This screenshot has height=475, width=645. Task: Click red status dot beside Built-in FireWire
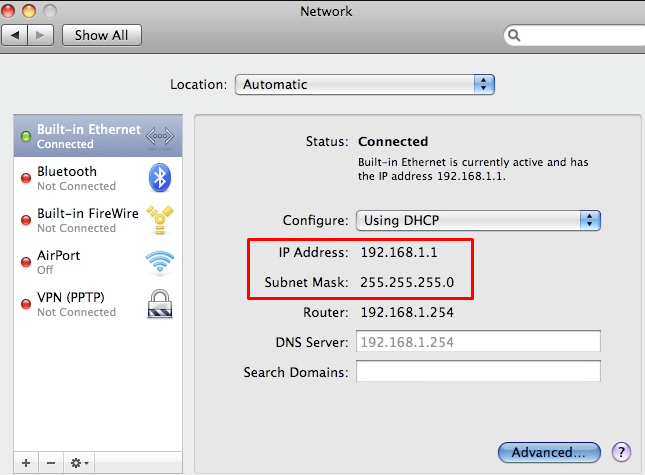point(26,220)
